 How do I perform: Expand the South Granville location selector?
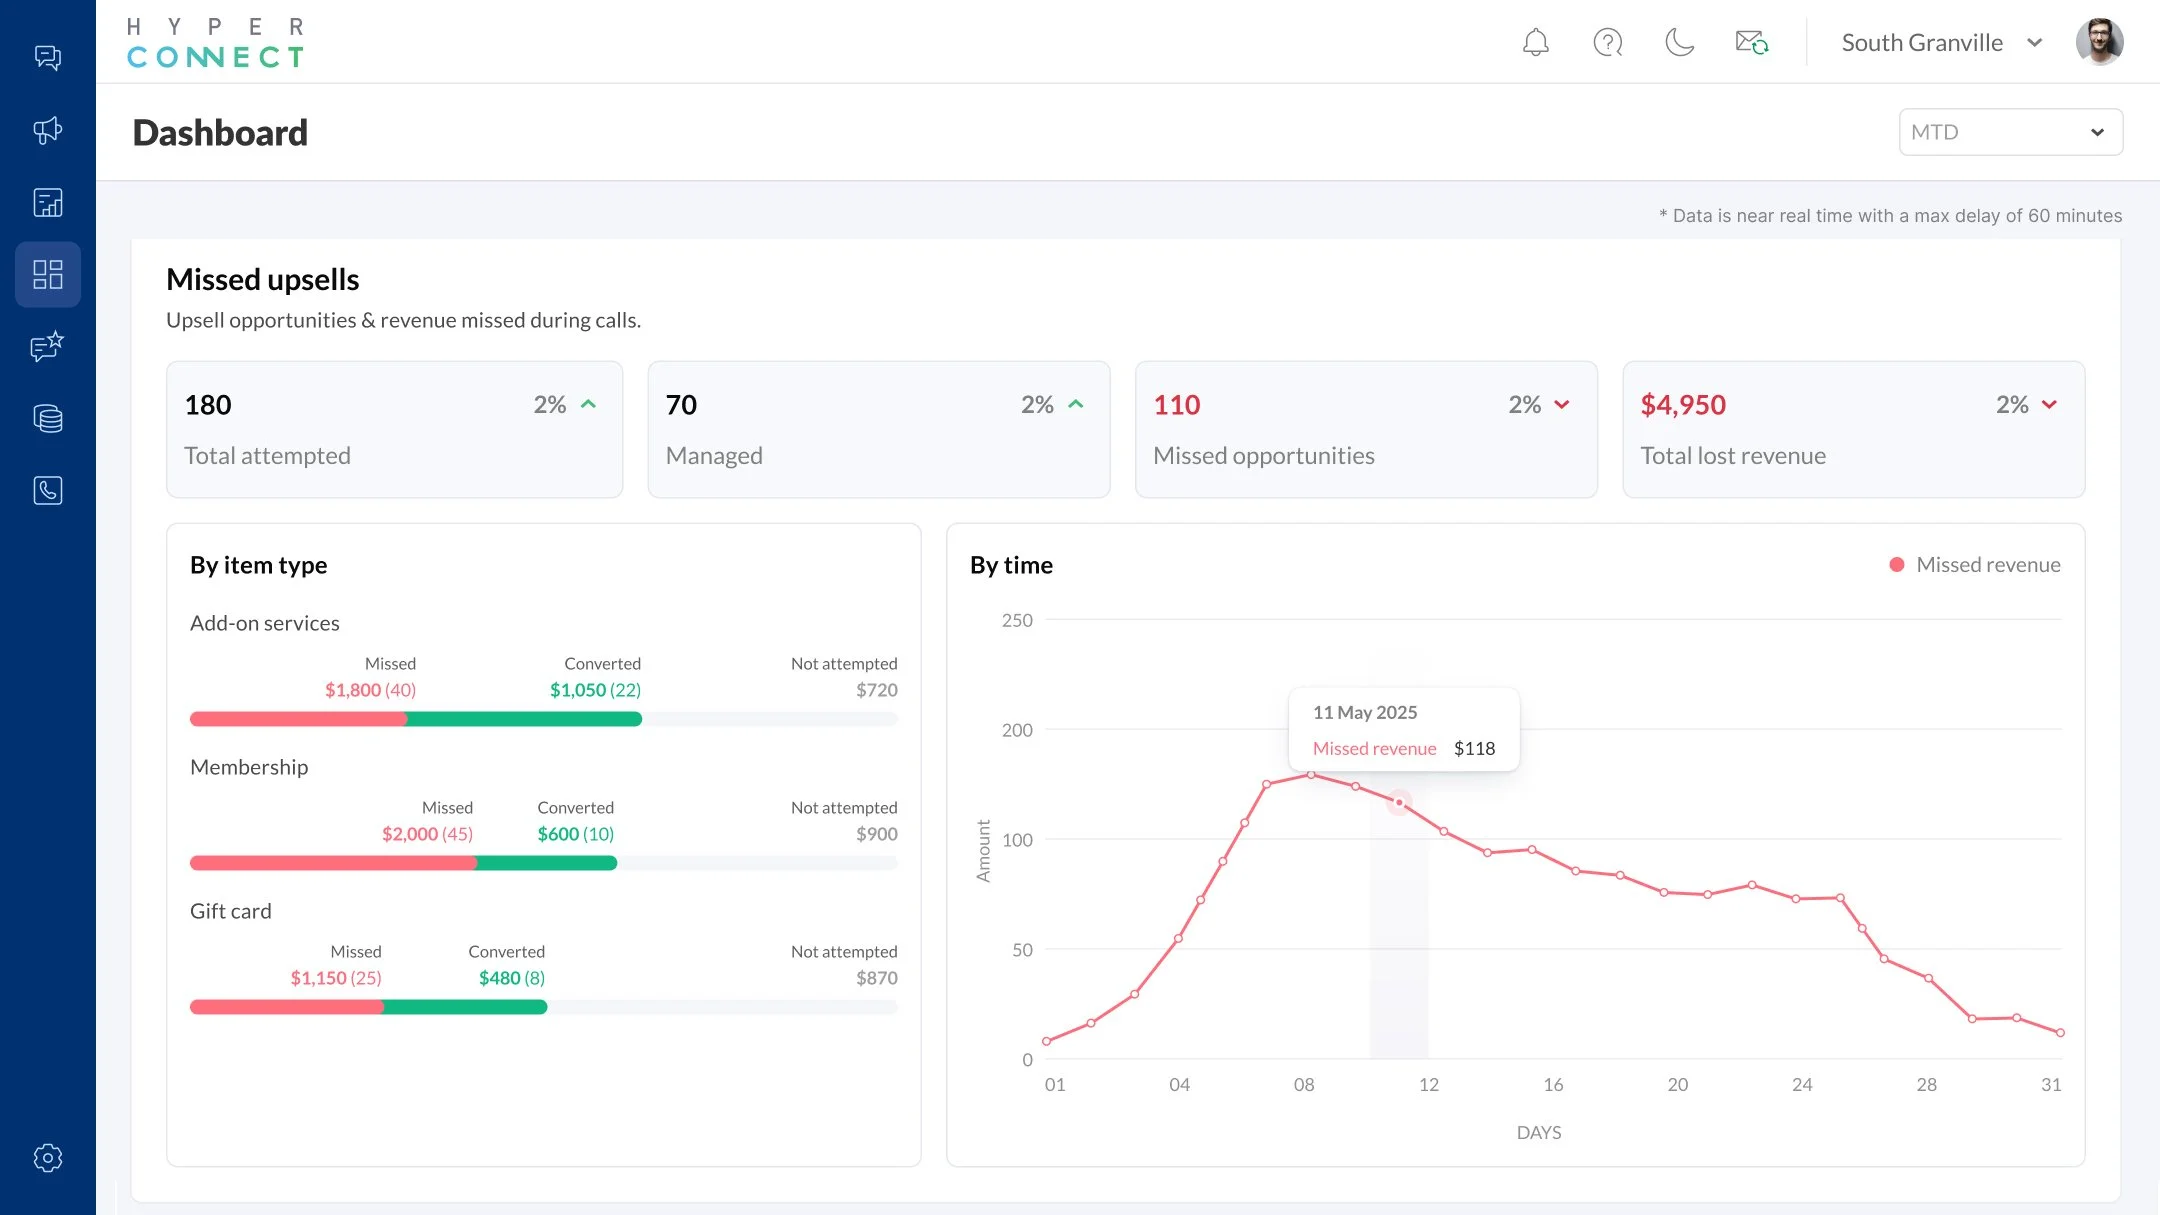pos(1940,42)
